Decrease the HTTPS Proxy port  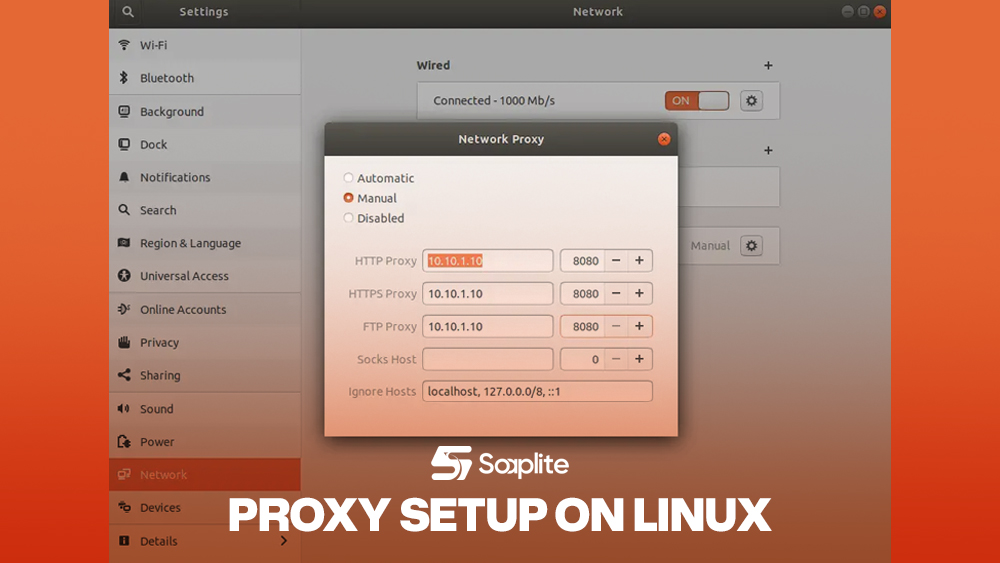point(616,293)
